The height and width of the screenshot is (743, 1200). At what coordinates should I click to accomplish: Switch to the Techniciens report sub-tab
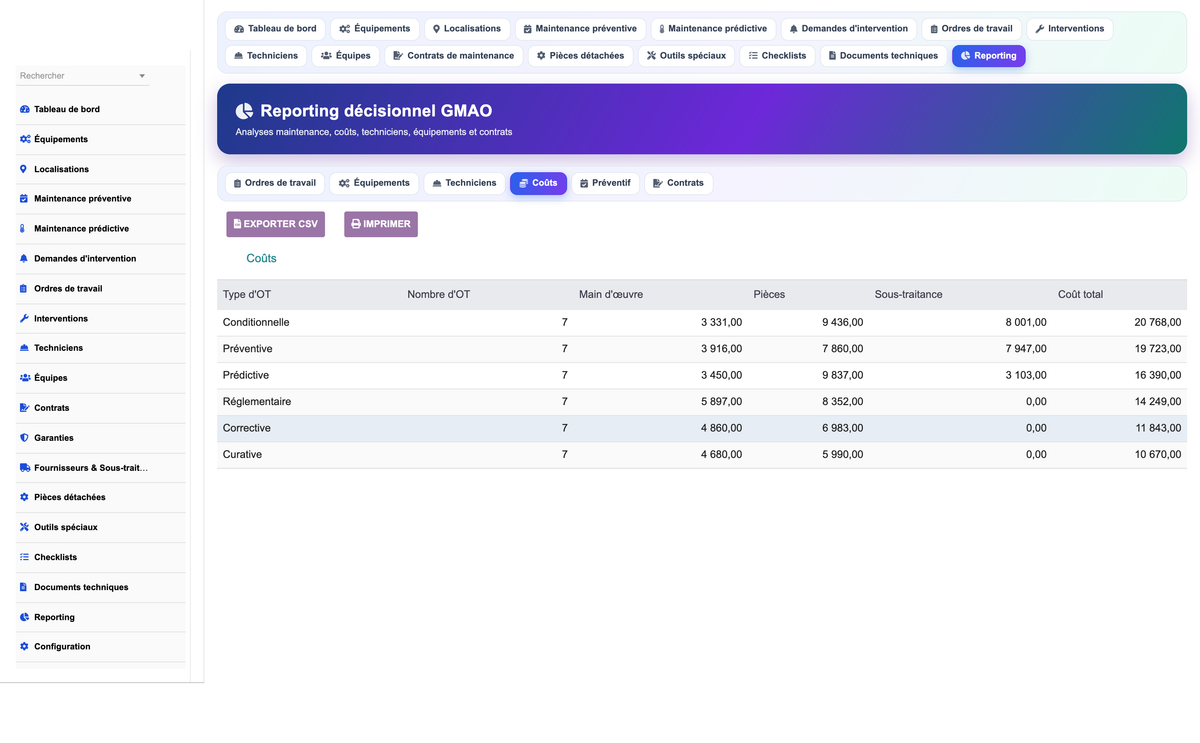(465, 183)
